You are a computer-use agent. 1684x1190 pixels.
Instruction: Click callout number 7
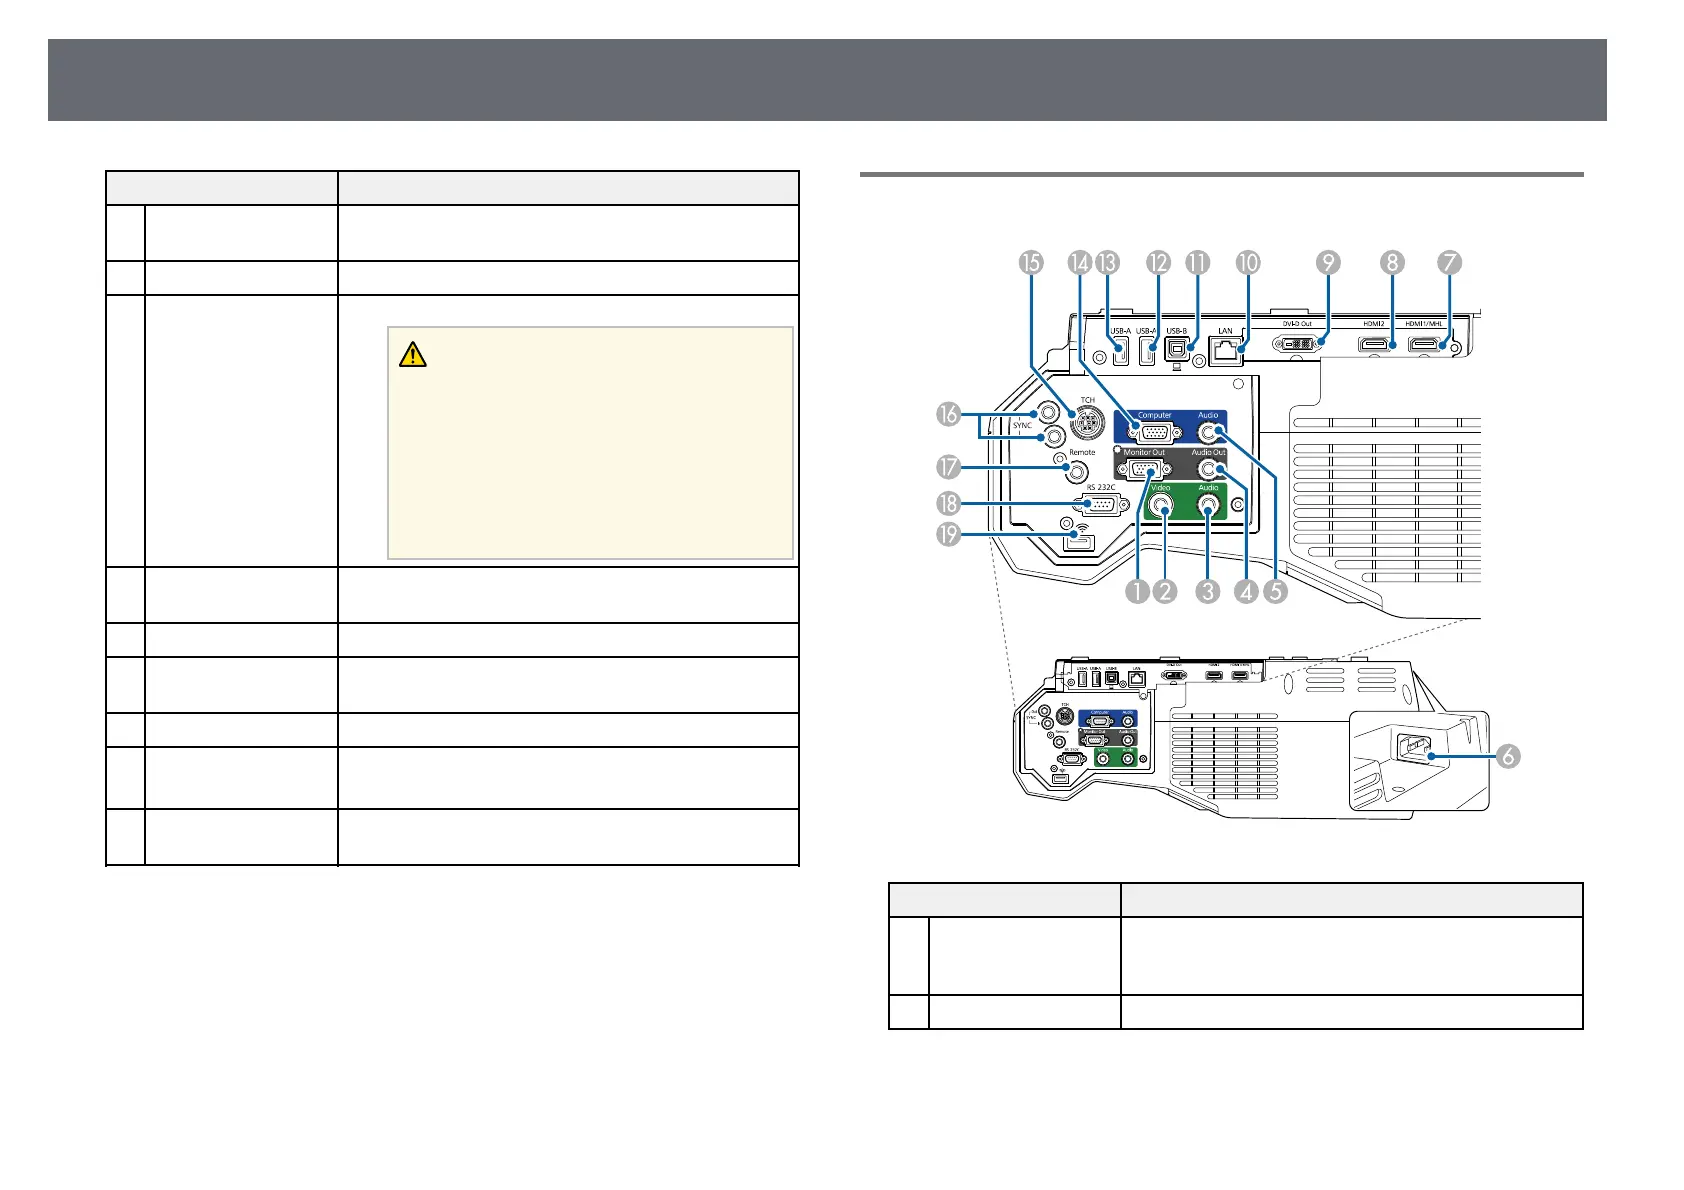(1449, 262)
